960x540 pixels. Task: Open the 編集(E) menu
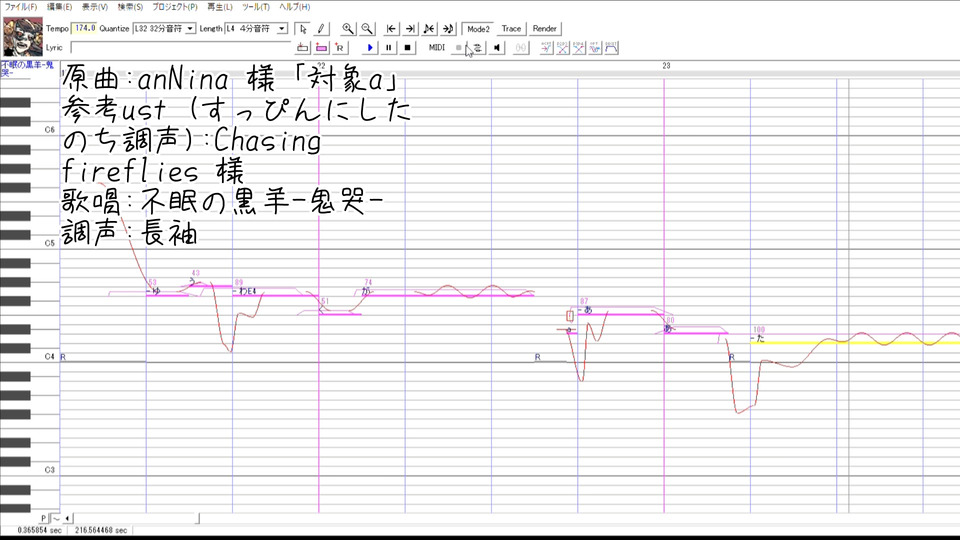[59, 7]
